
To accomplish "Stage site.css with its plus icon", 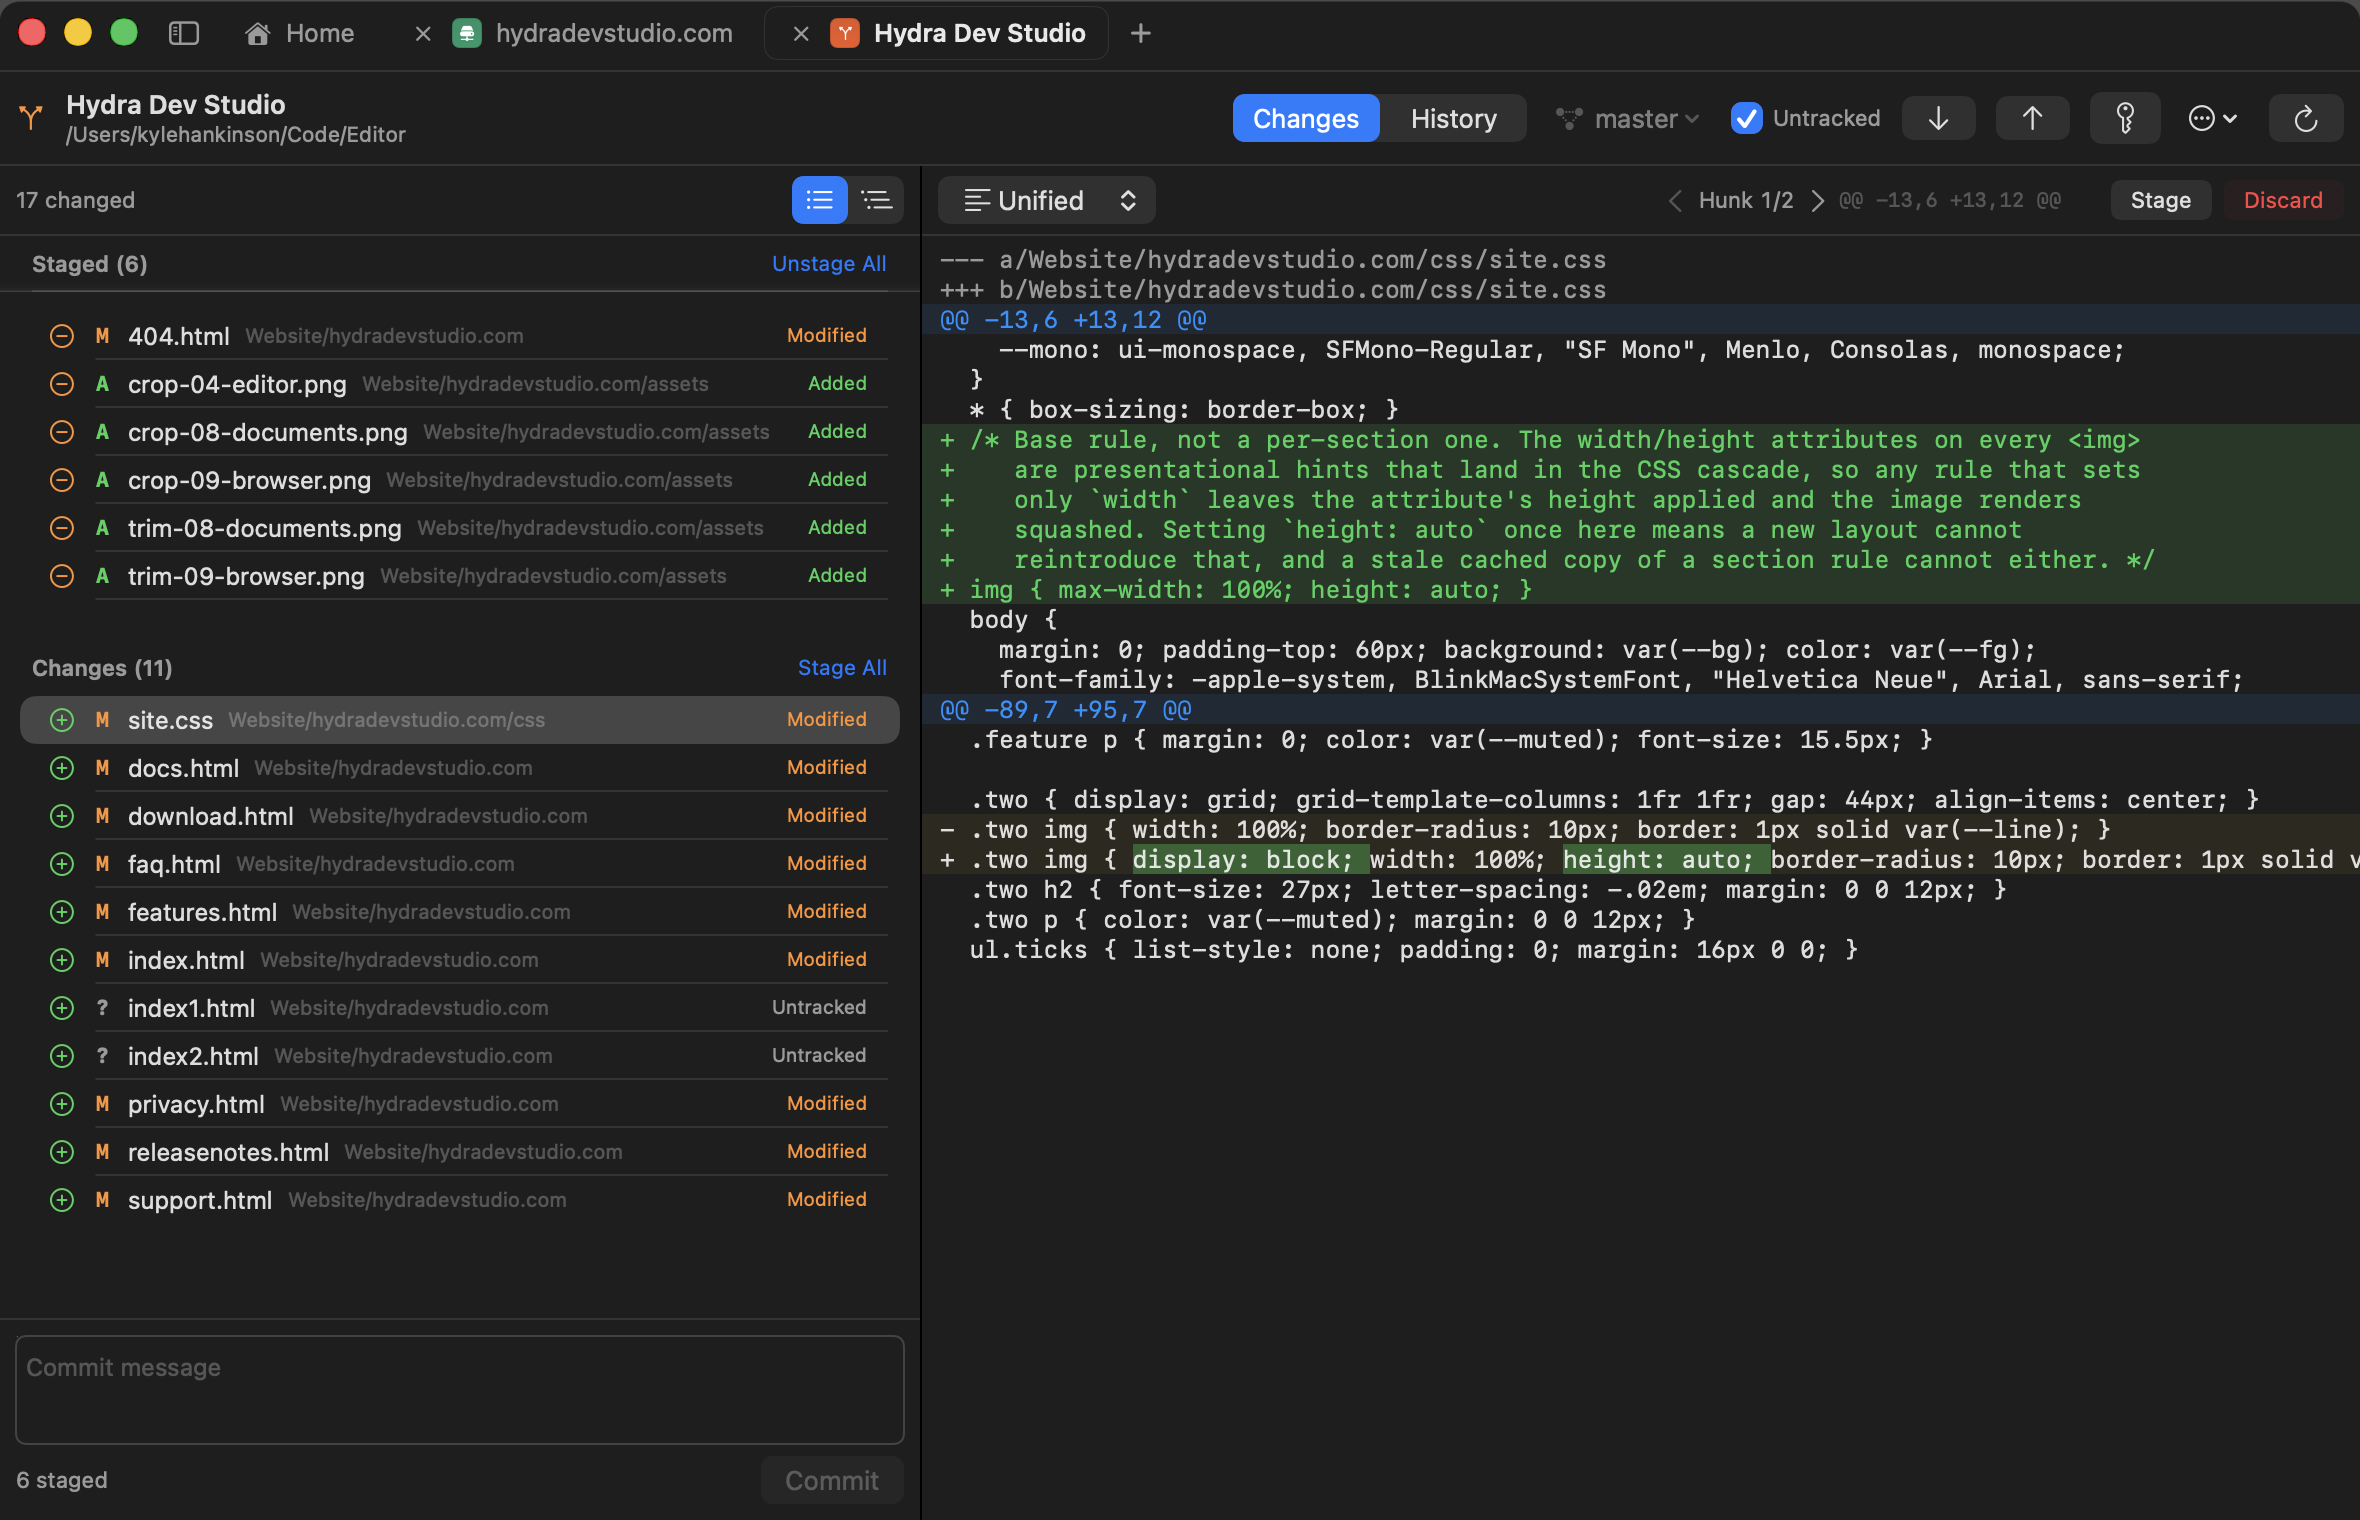I will click(62, 720).
